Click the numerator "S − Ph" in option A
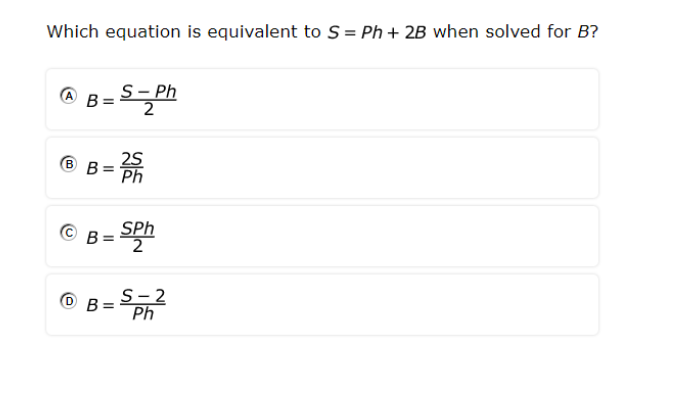This screenshot has height=403, width=679. click(x=148, y=92)
